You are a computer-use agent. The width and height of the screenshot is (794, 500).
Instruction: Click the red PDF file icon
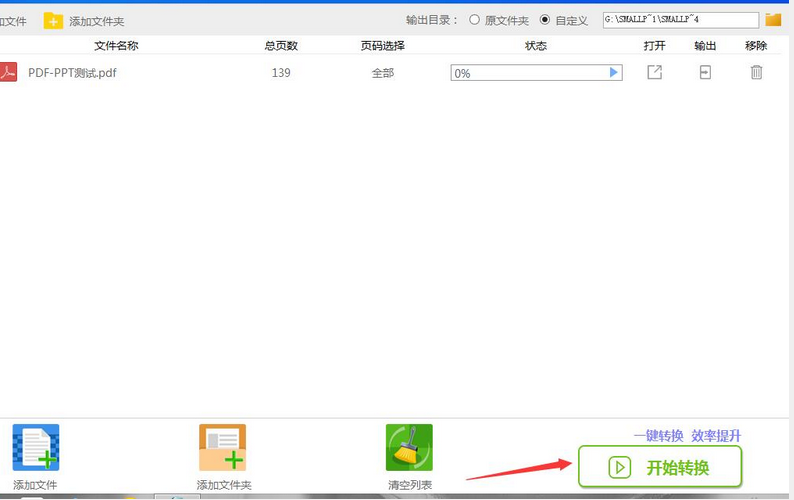(8, 72)
